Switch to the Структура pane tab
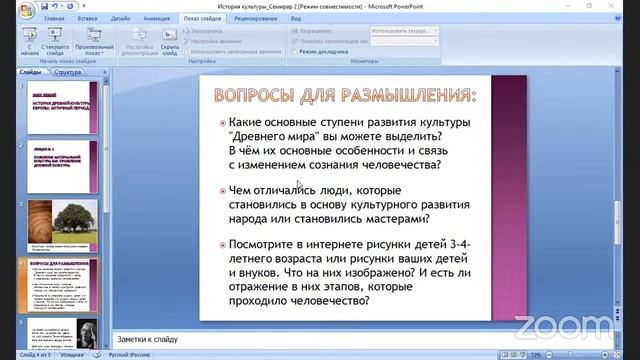The width and height of the screenshot is (640, 360). (68, 72)
